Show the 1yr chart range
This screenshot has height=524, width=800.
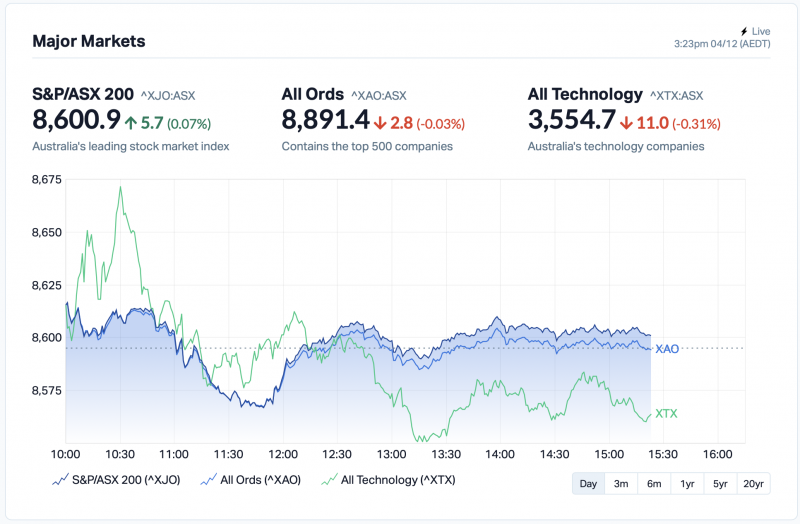pos(687,484)
